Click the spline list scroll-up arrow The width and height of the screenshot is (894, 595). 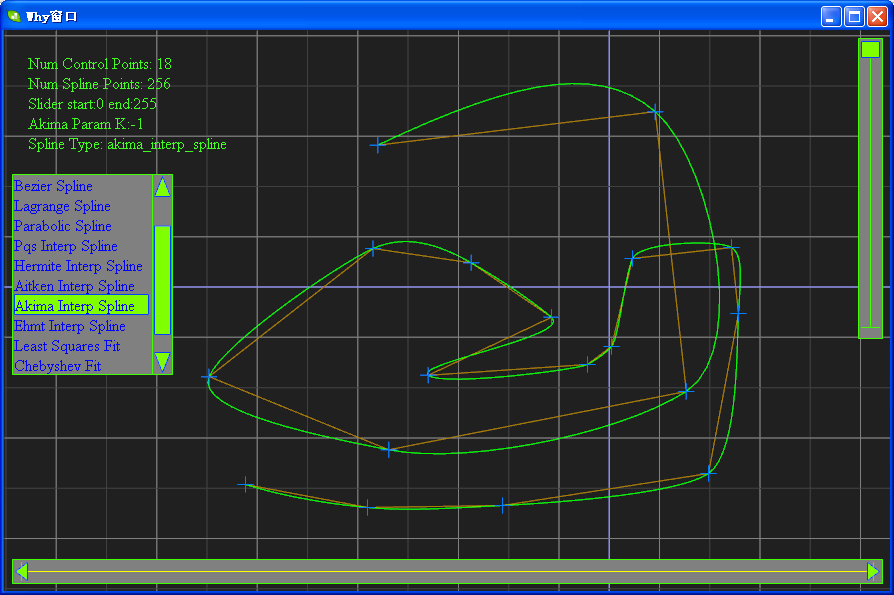162,187
